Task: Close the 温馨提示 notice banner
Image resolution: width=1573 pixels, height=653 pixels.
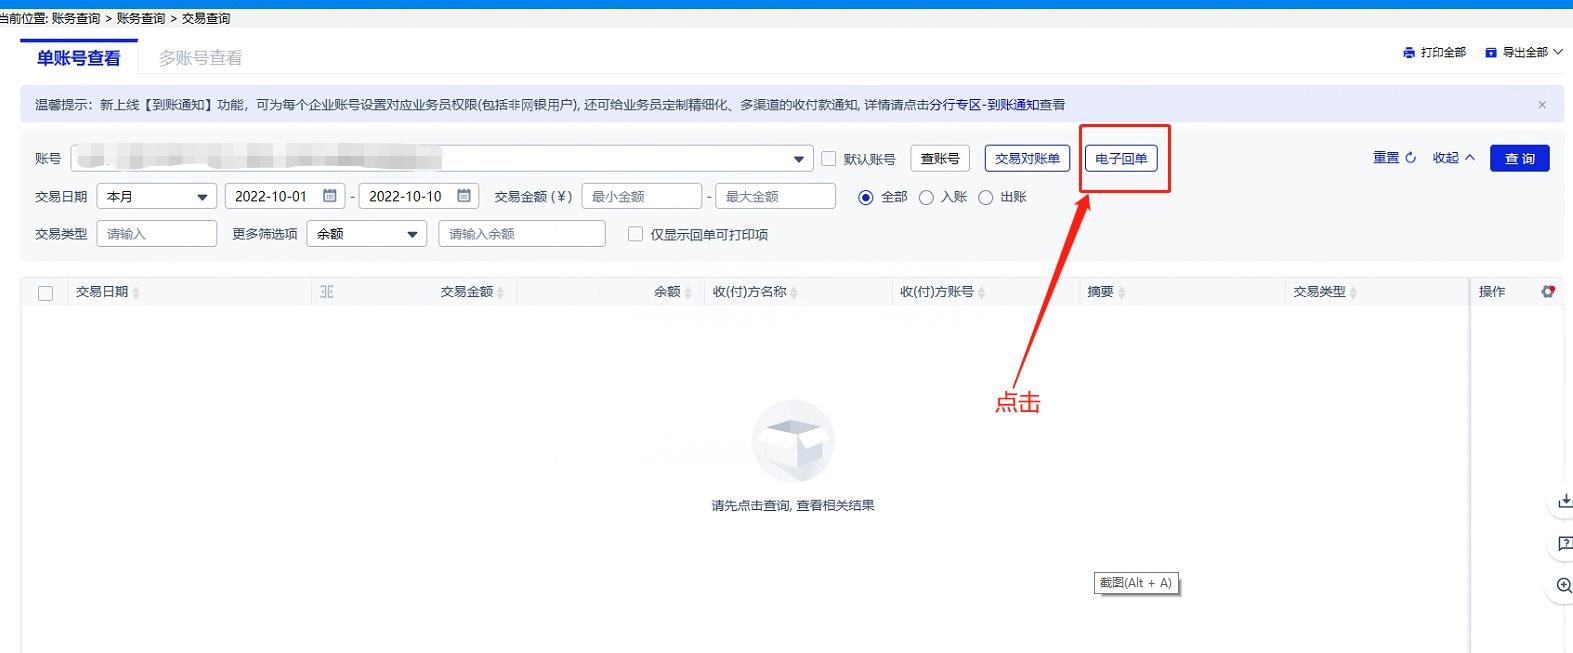Action: (x=1542, y=105)
